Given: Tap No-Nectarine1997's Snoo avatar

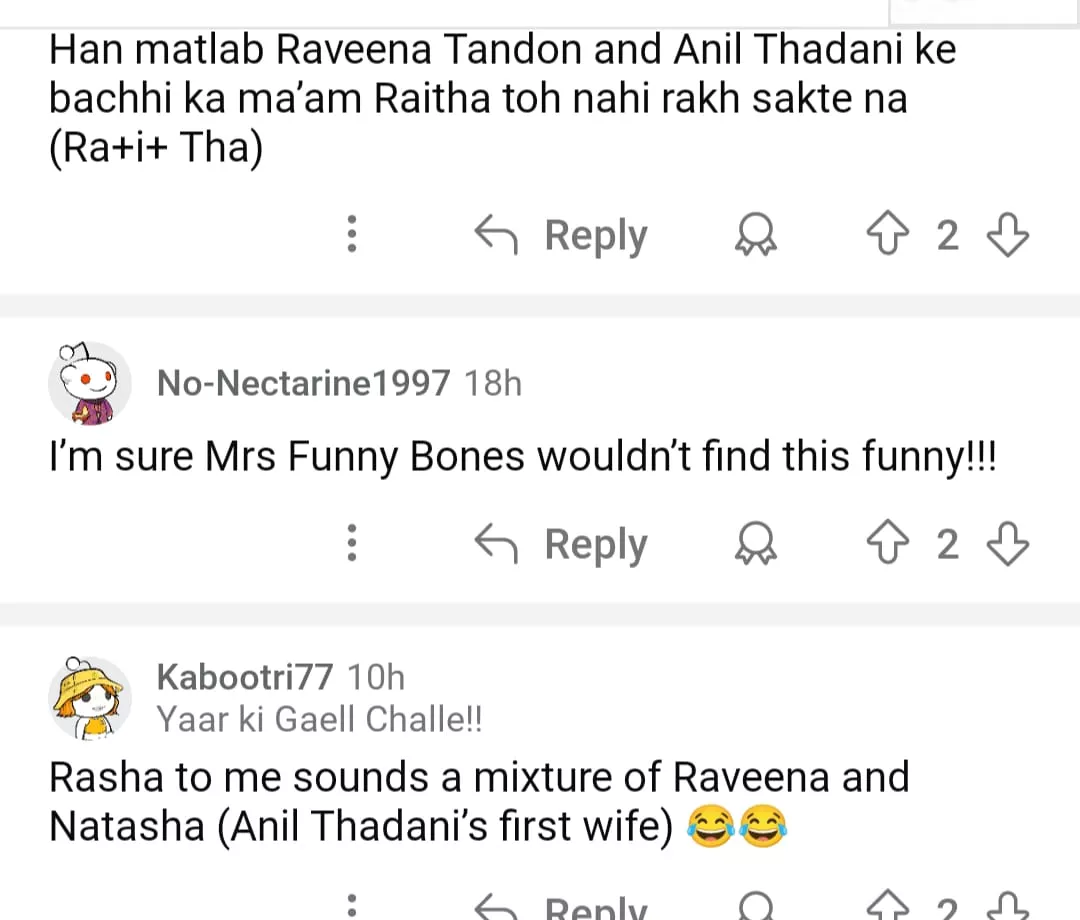Looking at the screenshot, I should pos(90,384).
